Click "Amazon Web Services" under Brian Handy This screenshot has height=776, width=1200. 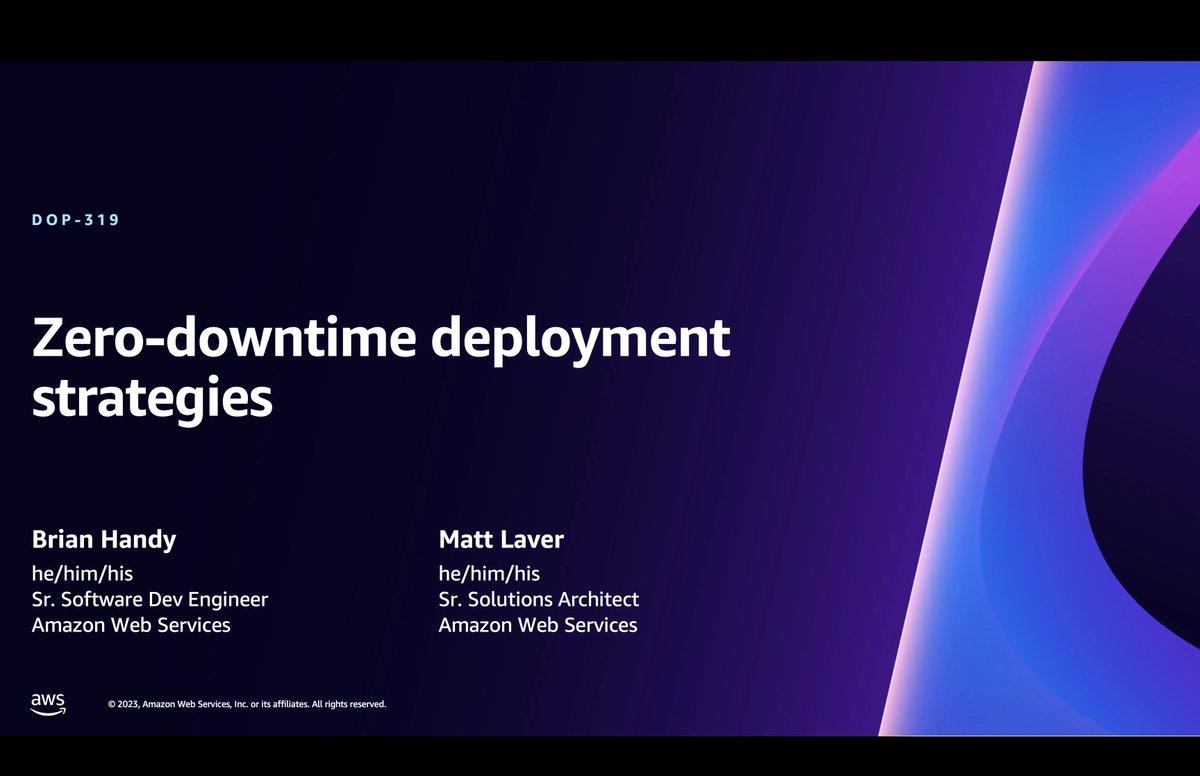[x=131, y=625]
